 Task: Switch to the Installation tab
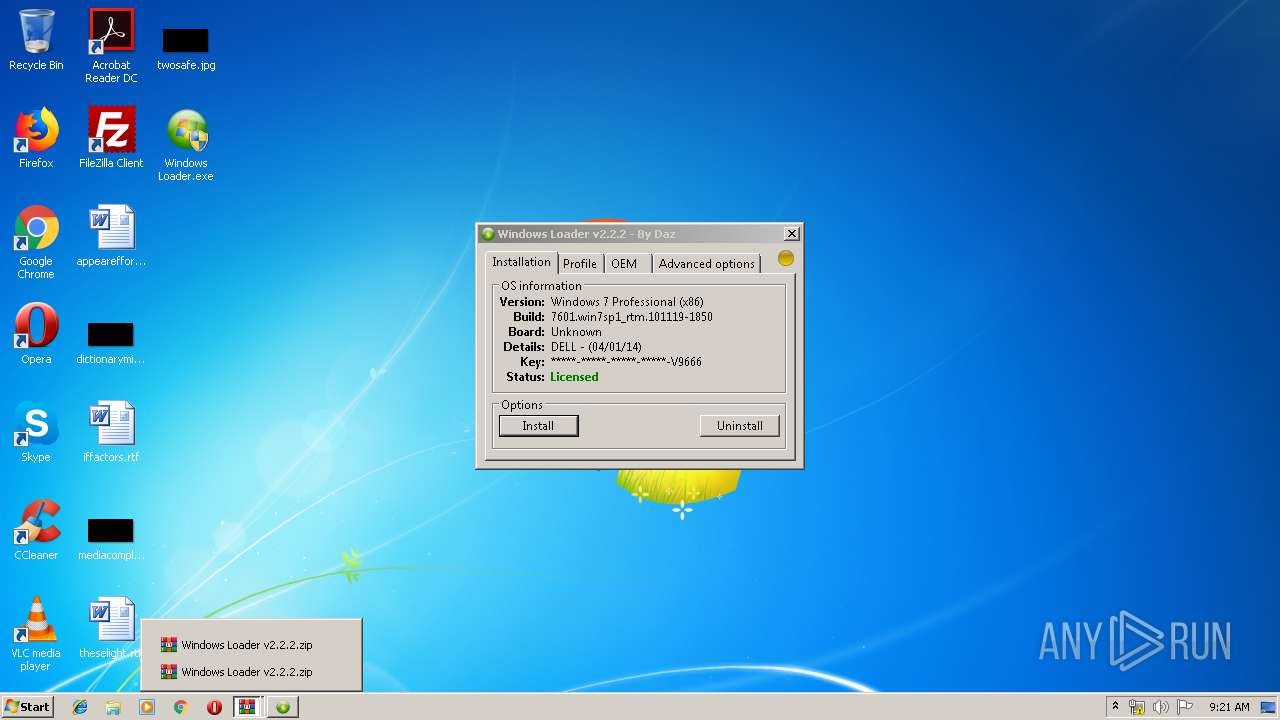tap(521, 262)
